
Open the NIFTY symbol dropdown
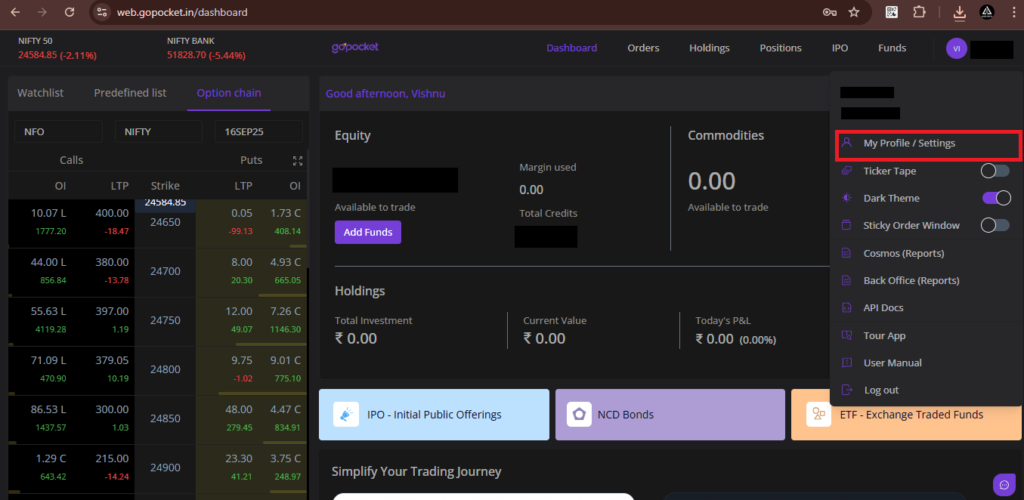coord(158,132)
